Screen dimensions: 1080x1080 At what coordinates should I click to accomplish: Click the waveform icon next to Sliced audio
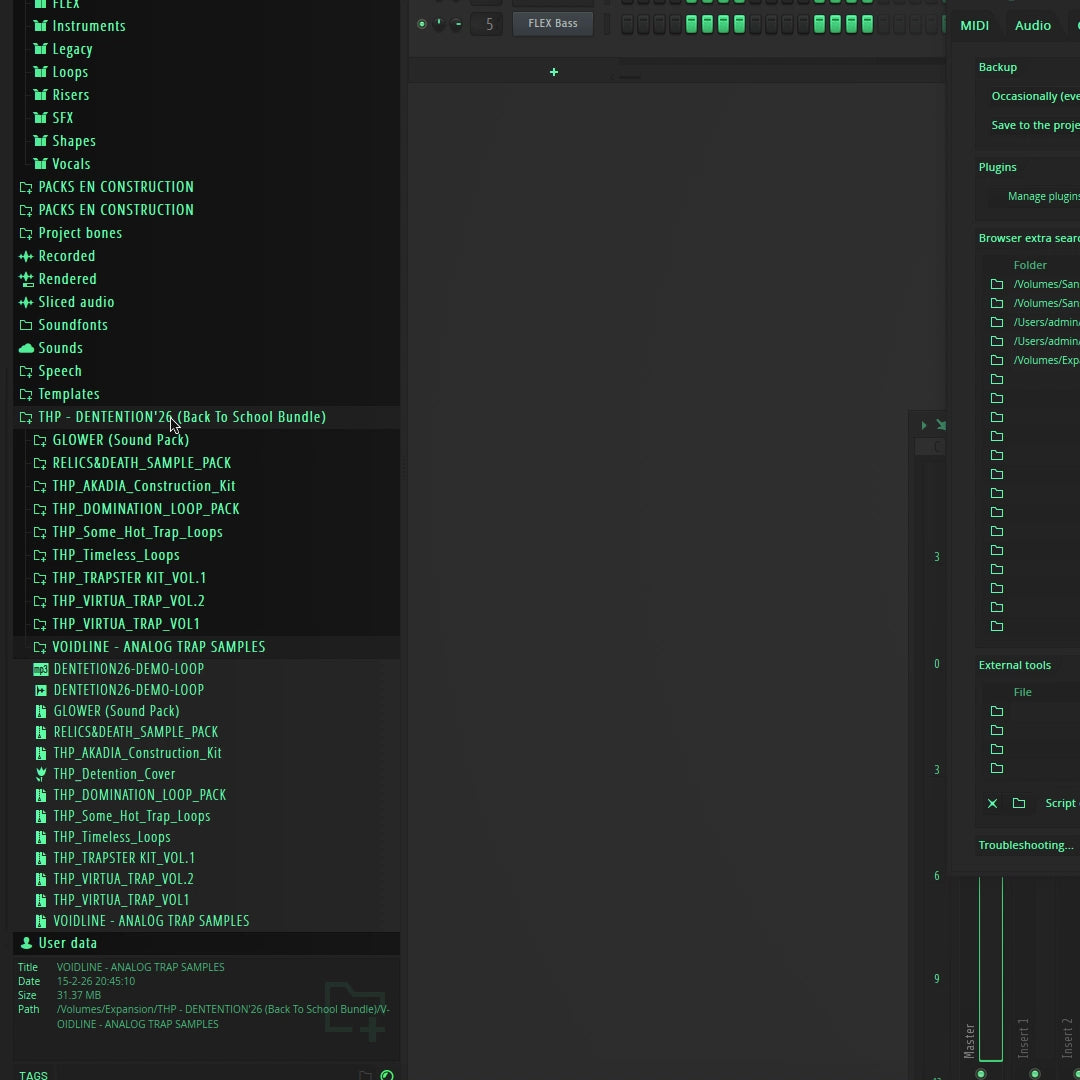click(26, 302)
